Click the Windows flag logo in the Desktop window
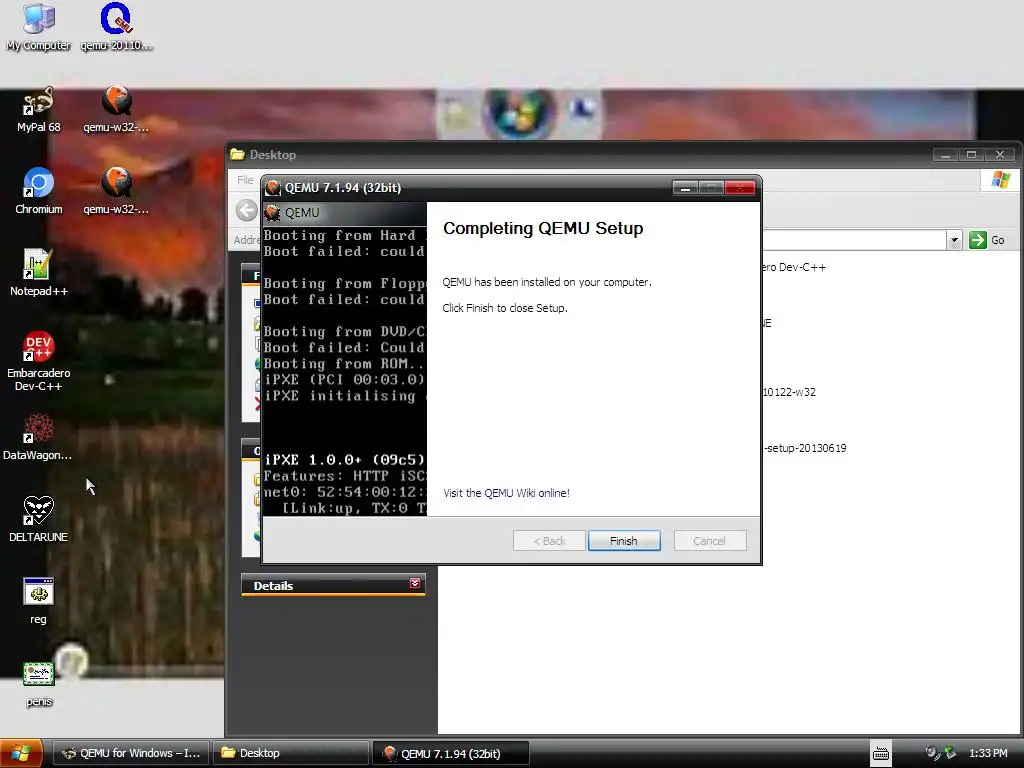The height and width of the screenshot is (768, 1024). [x=1000, y=180]
